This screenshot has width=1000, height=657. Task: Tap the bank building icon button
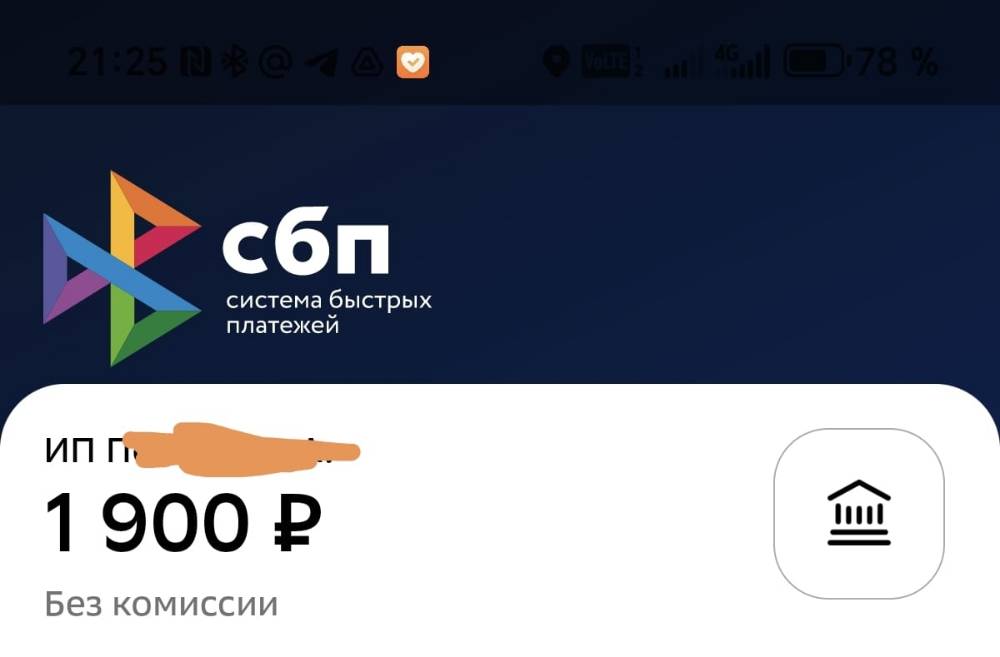858,513
